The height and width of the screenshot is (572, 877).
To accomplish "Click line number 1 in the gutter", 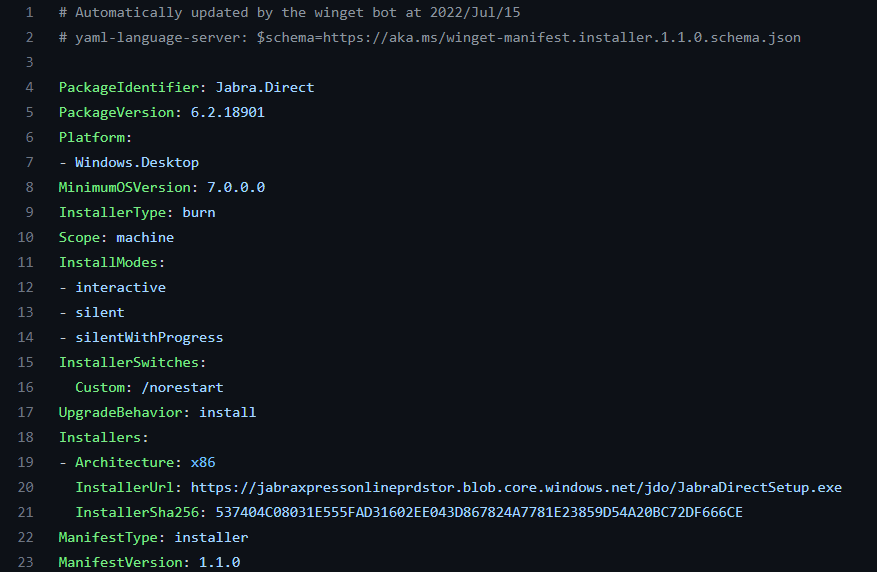I will pos(29,12).
